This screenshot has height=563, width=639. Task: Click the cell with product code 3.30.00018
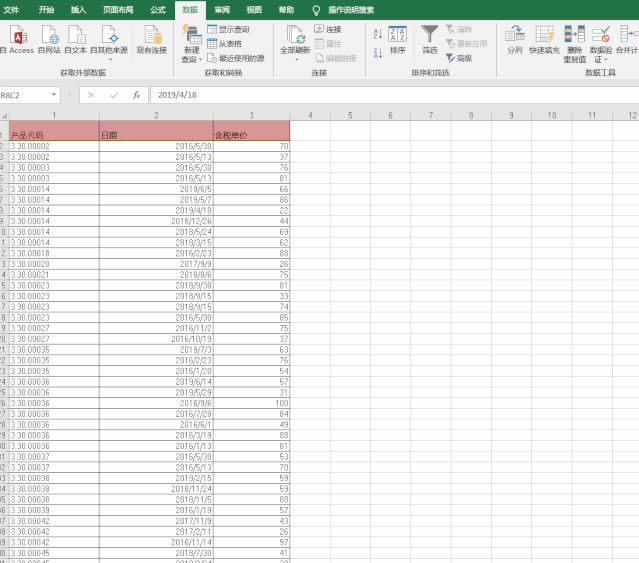54,253
